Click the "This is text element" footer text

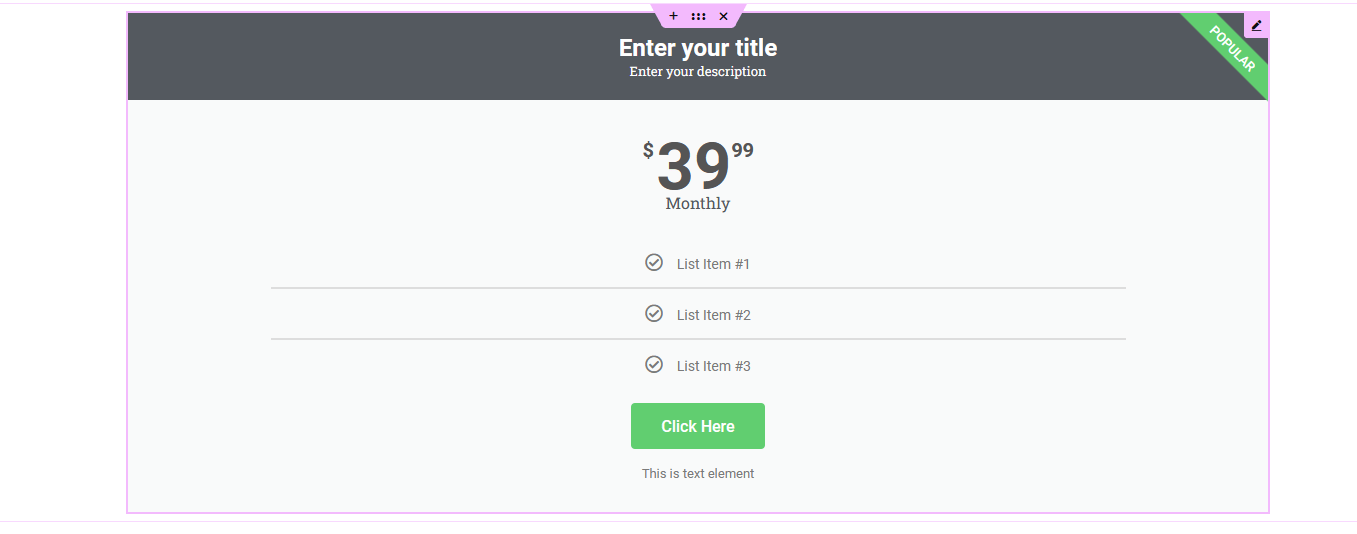pos(697,474)
